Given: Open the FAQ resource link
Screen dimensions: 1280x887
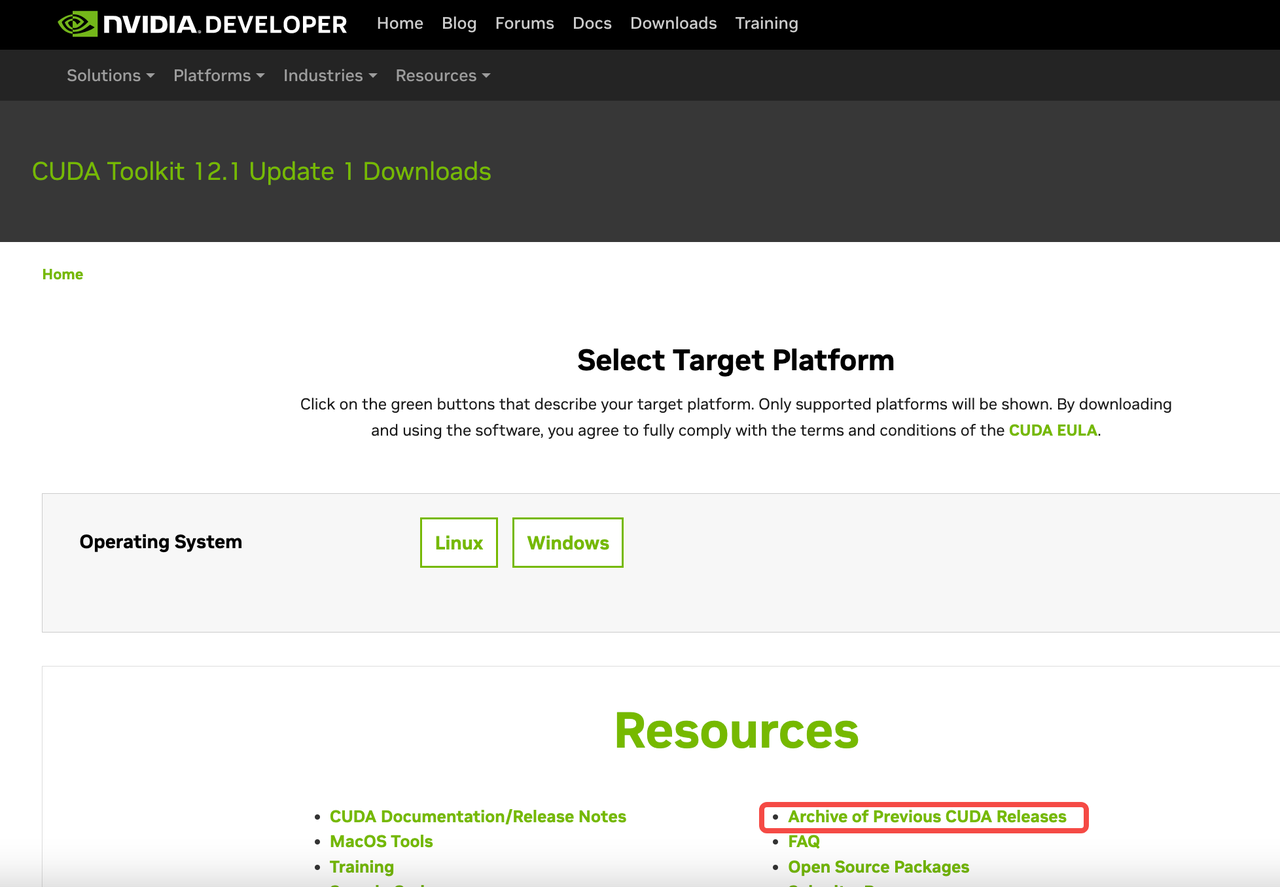Looking at the screenshot, I should click(804, 841).
